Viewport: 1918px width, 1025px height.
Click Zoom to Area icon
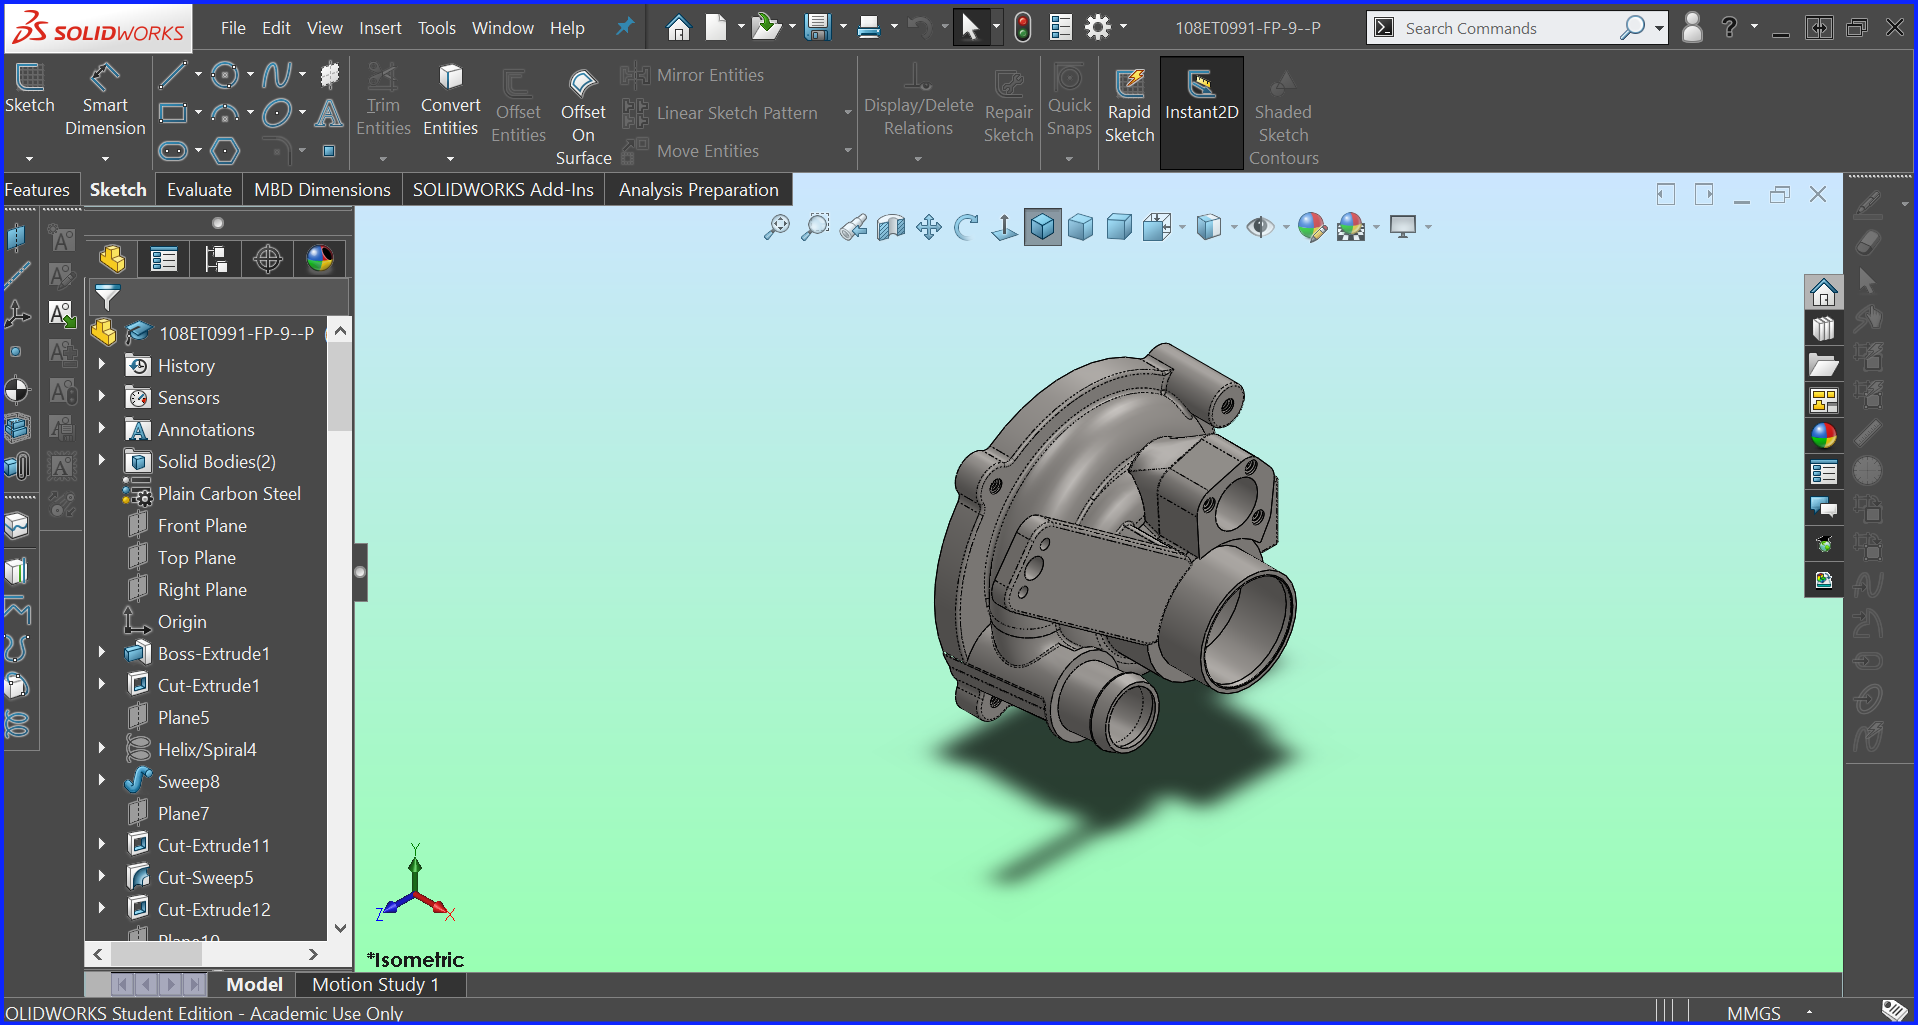click(x=815, y=227)
